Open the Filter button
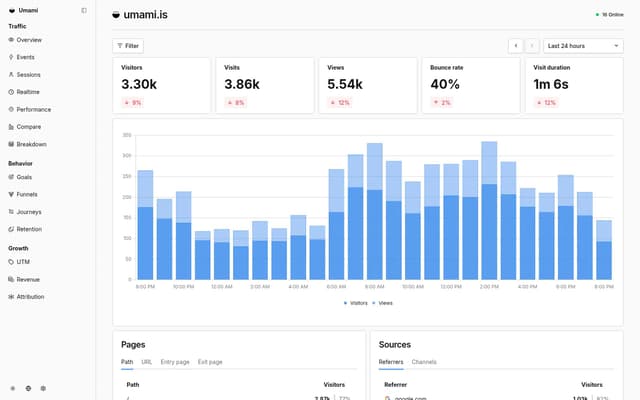Image resolution: width=640 pixels, height=400 pixels. [128, 46]
